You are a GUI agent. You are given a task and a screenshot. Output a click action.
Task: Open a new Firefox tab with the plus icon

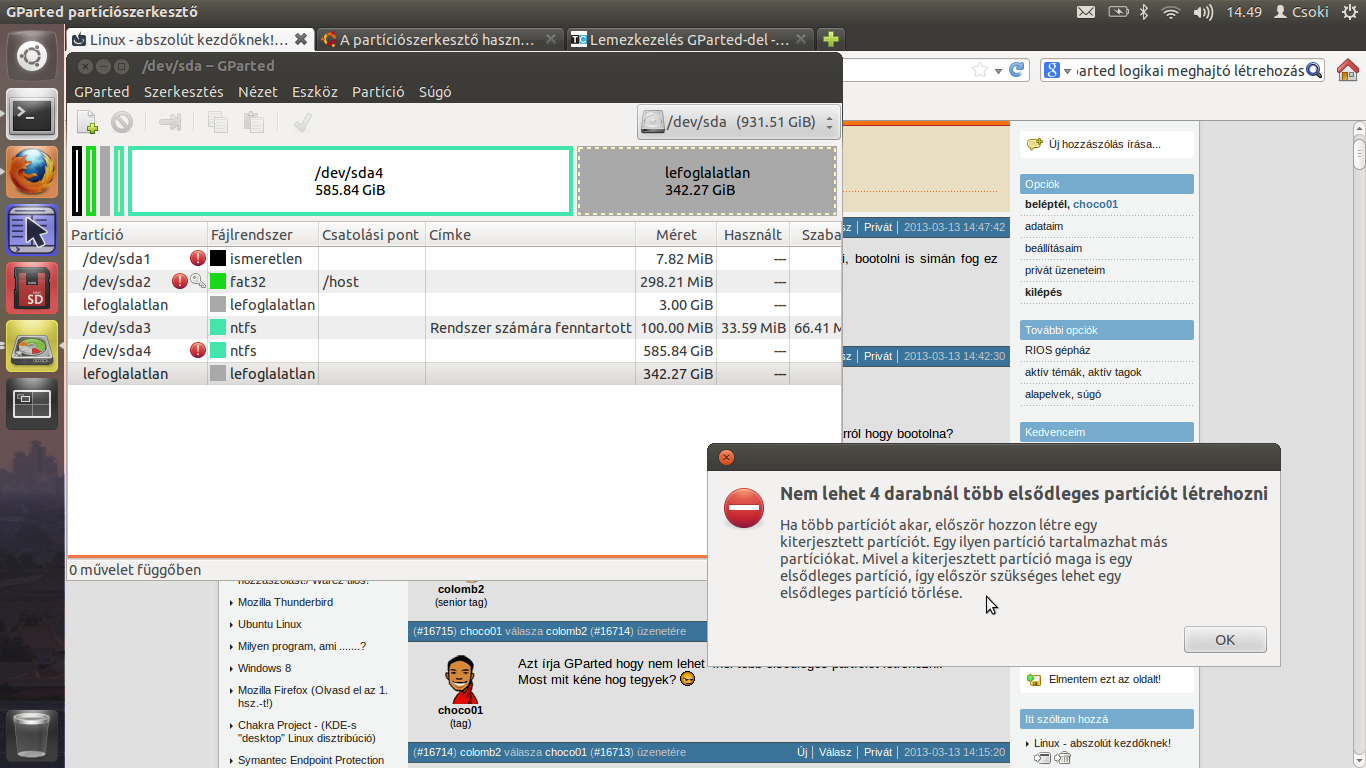coord(830,40)
